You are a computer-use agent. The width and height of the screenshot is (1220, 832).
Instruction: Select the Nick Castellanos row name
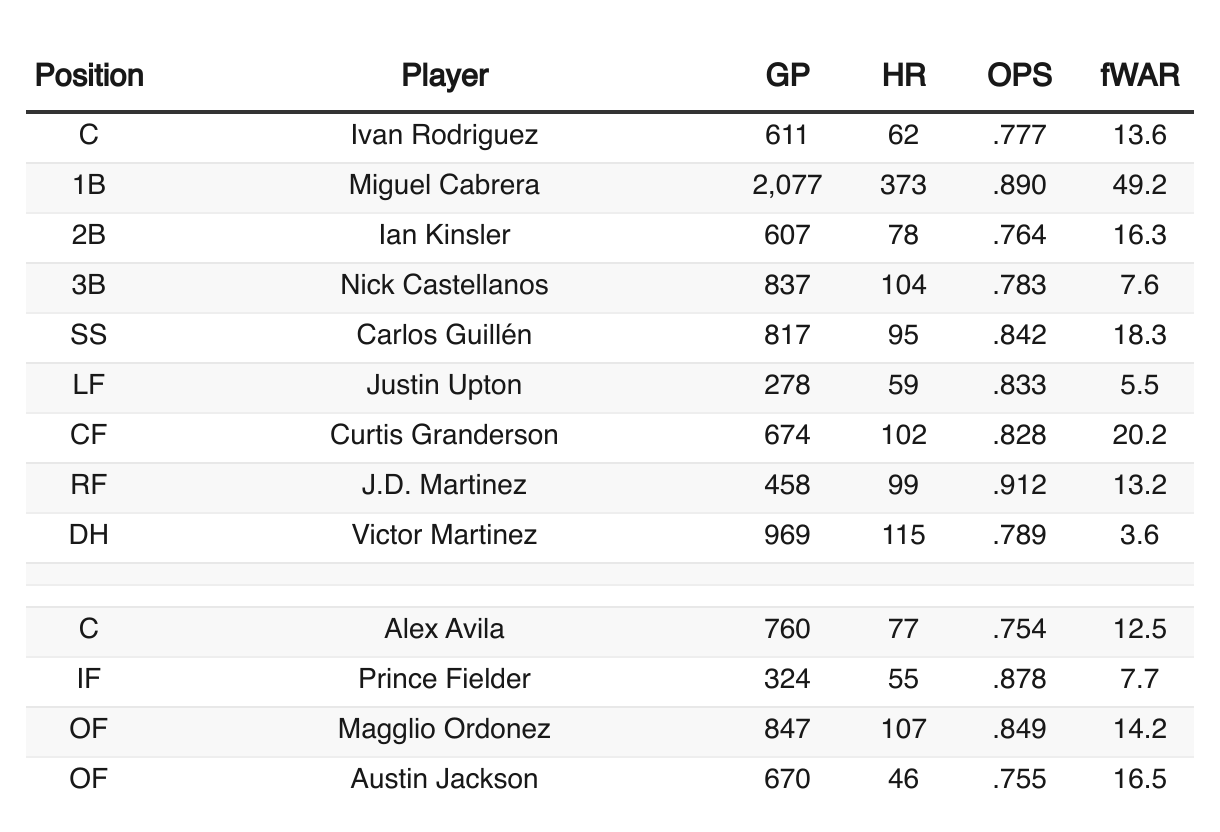pyautogui.click(x=445, y=285)
